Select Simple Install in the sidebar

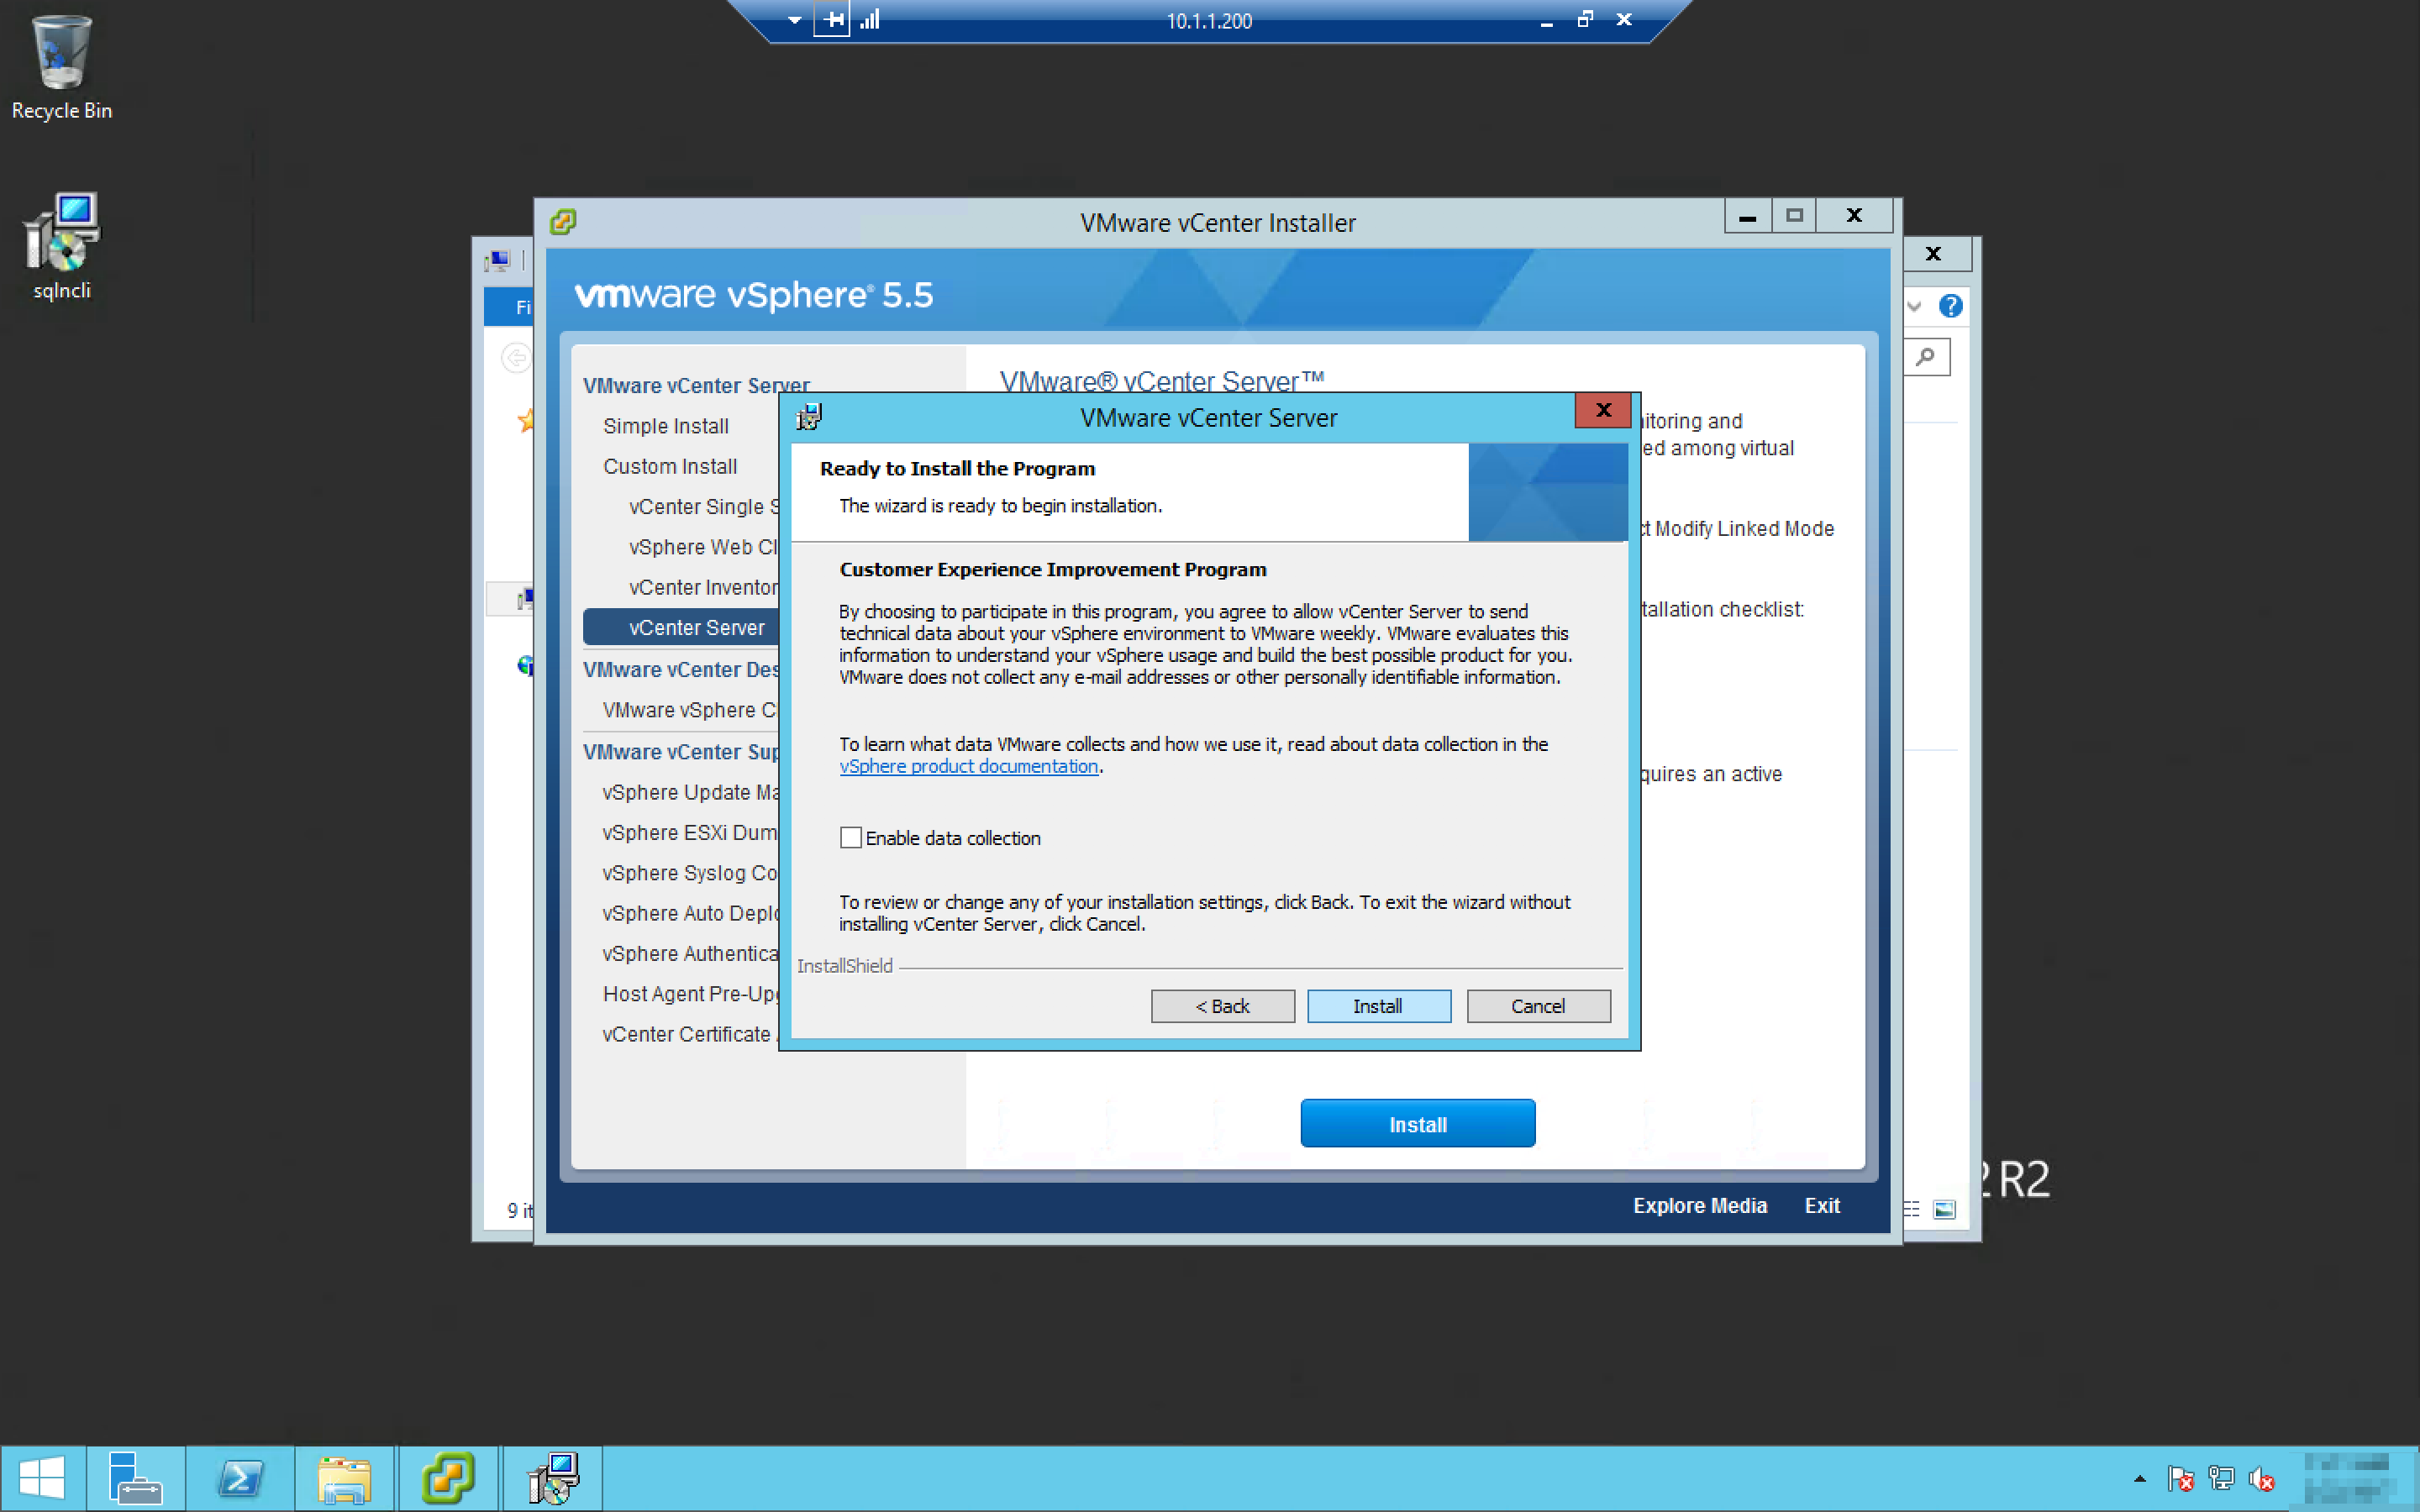(665, 426)
